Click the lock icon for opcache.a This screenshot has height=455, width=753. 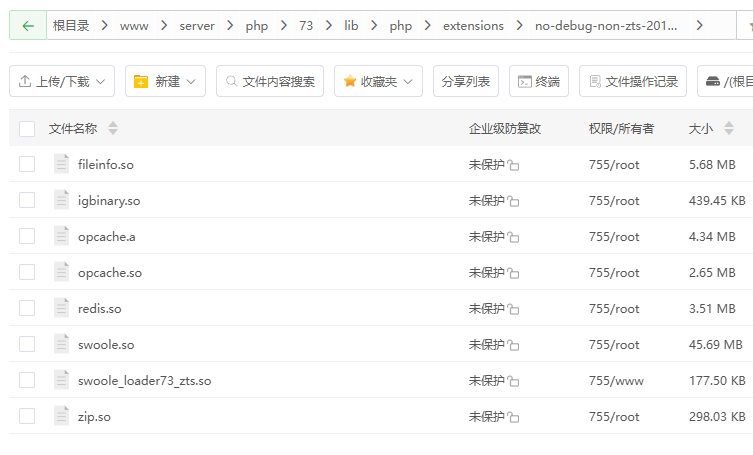[513, 237]
